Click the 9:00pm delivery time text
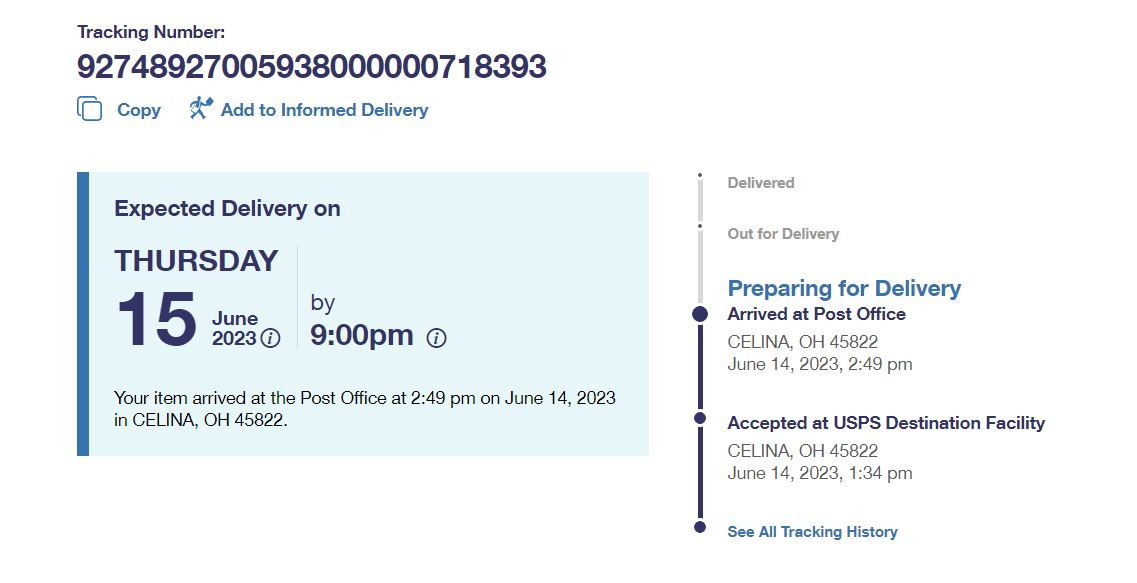 pos(361,335)
